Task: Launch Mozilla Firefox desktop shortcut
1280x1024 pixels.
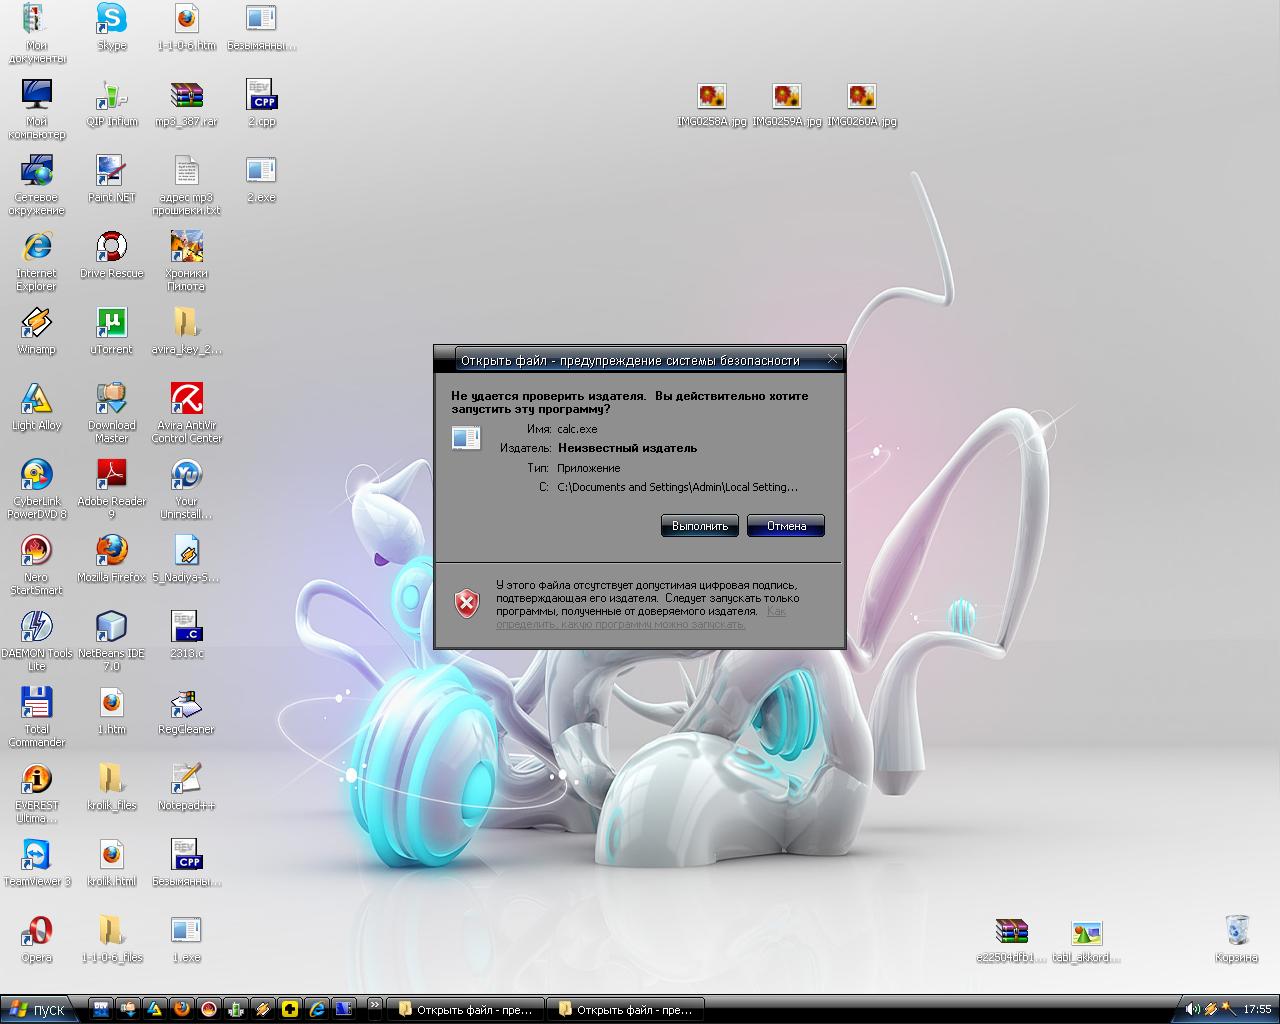Action: coord(112,560)
